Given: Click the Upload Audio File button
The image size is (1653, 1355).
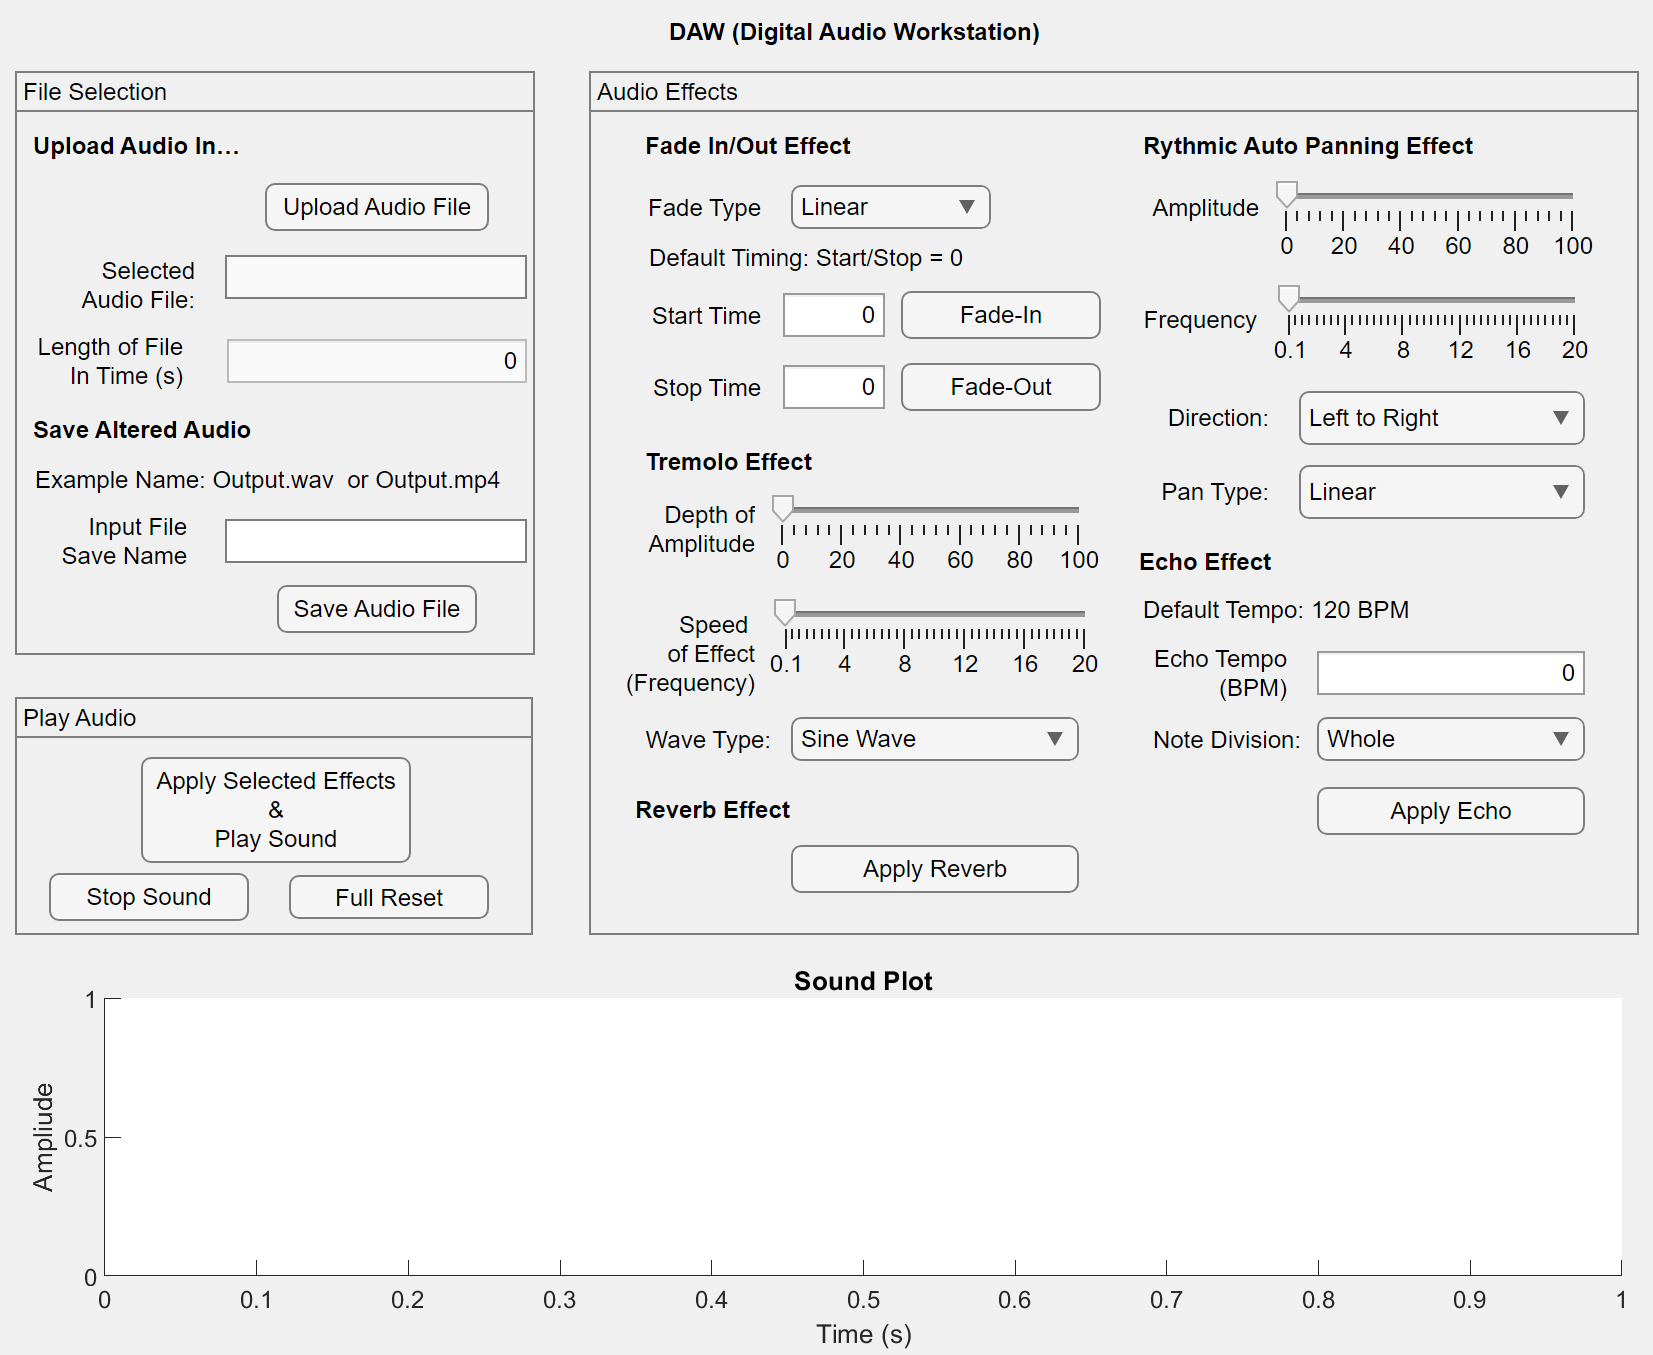Looking at the screenshot, I should click(376, 207).
